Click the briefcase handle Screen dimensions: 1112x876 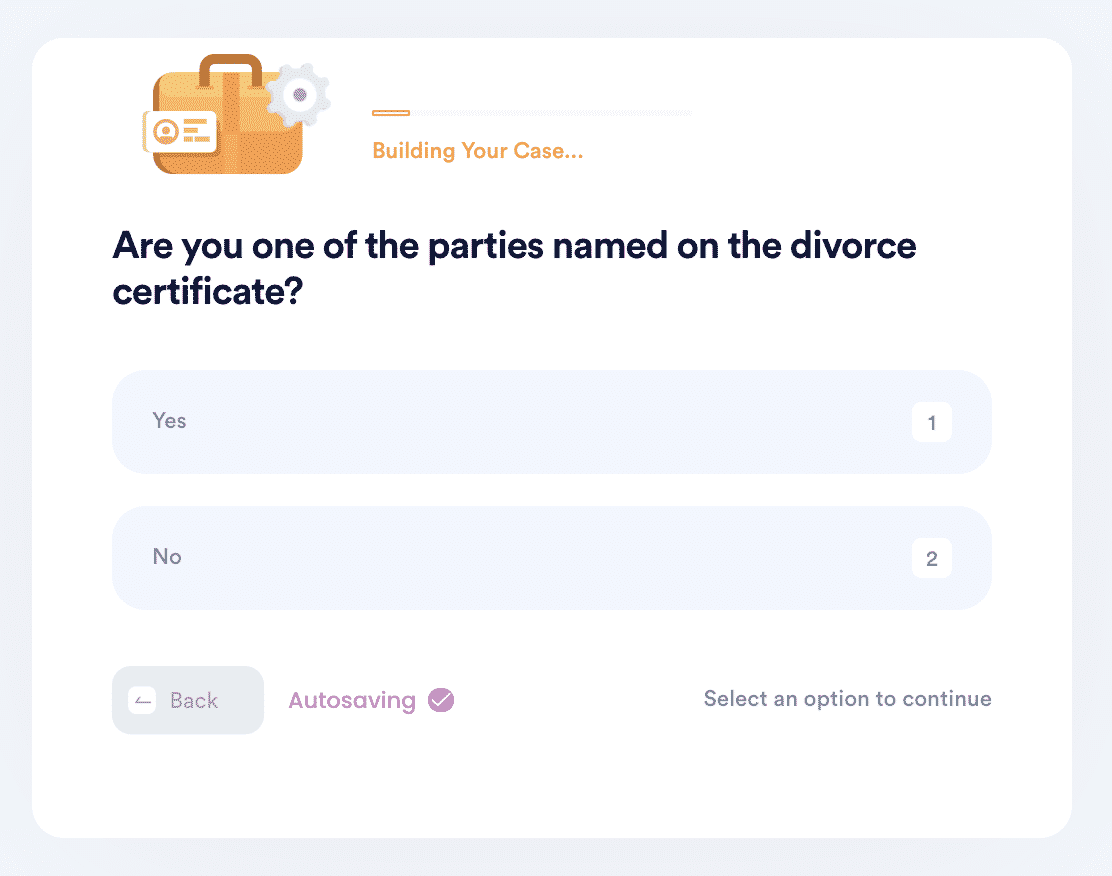point(230,69)
